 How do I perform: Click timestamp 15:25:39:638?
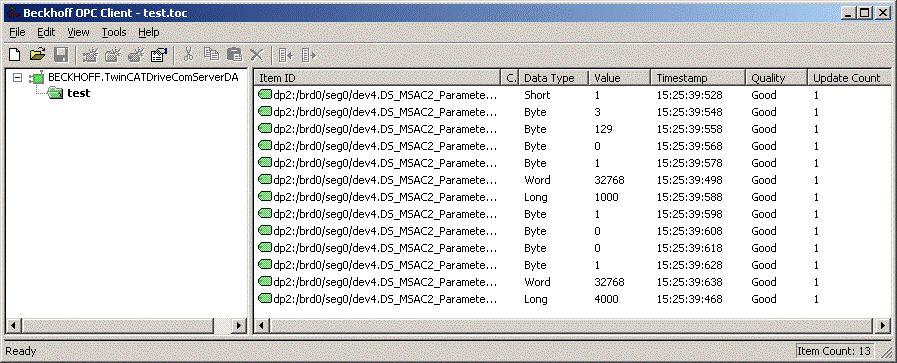(x=689, y=282)
